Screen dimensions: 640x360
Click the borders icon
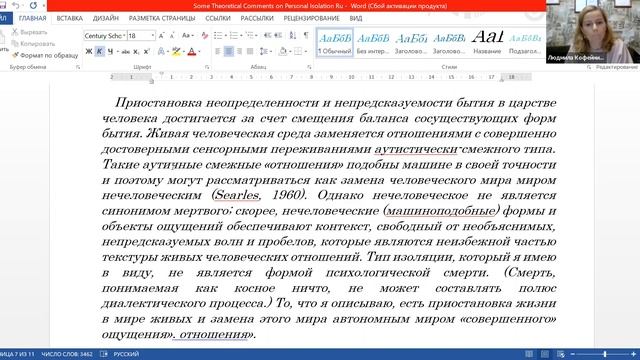(x=298, y=51)
